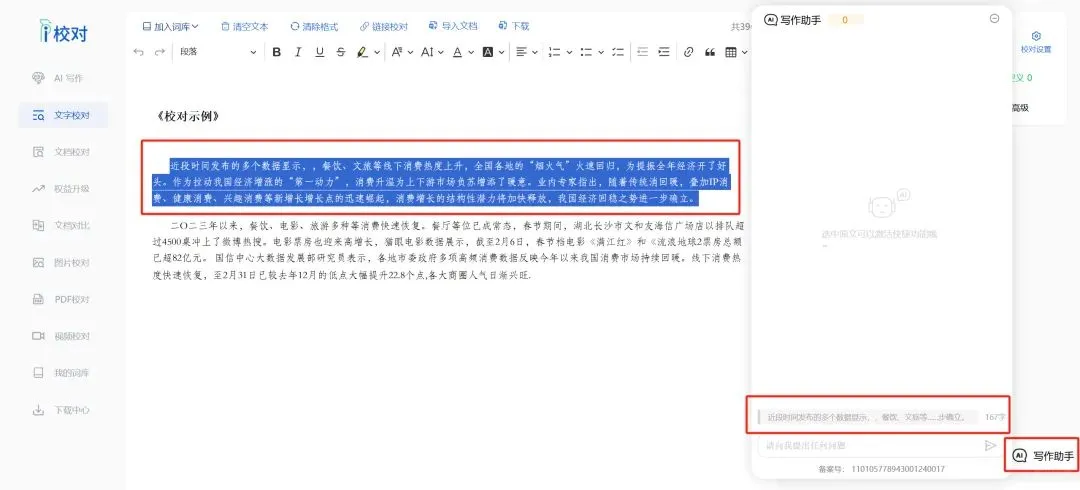Insert a hyperlink from toolbar
The image size is (1080, 490).
(x=688, y=52)
